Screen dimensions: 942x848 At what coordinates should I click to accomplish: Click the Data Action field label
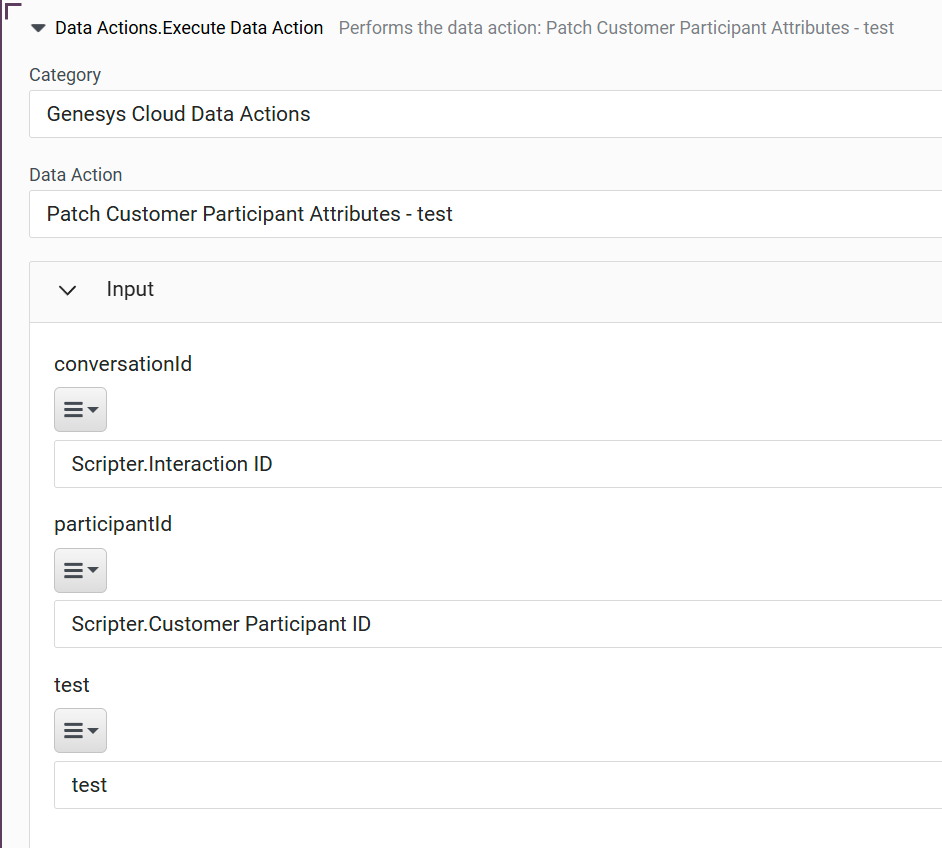76,175
